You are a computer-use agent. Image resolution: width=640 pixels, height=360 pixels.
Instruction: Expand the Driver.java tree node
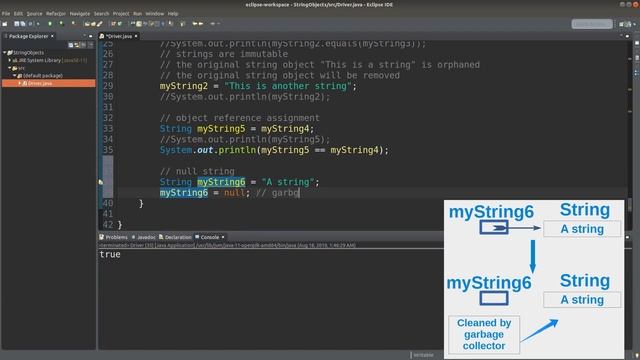19,83
